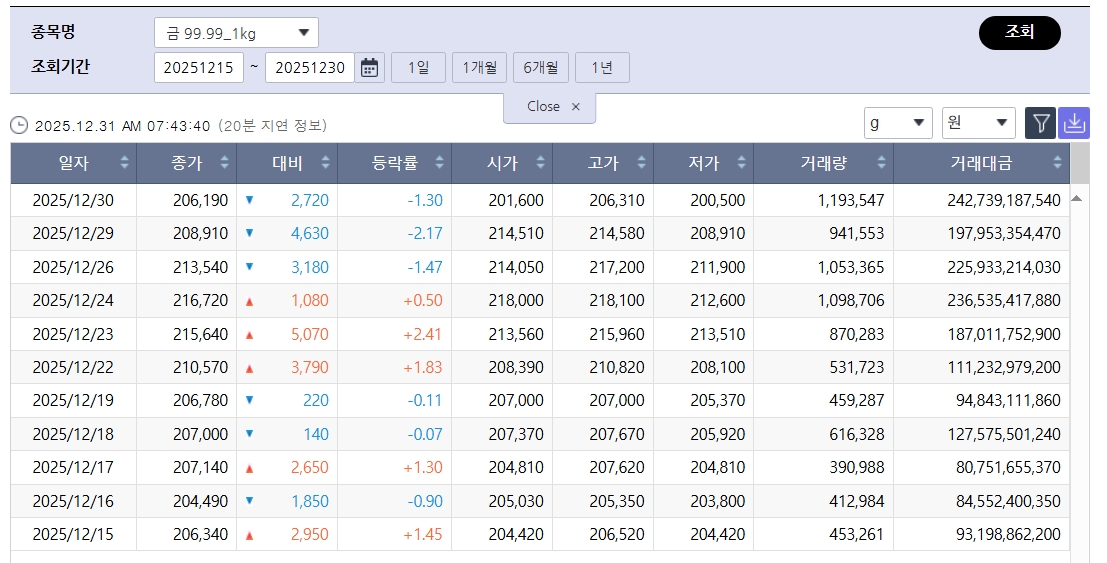1107x563 pixels.
Task: Click the 거래량 column header
Action: 823,163
